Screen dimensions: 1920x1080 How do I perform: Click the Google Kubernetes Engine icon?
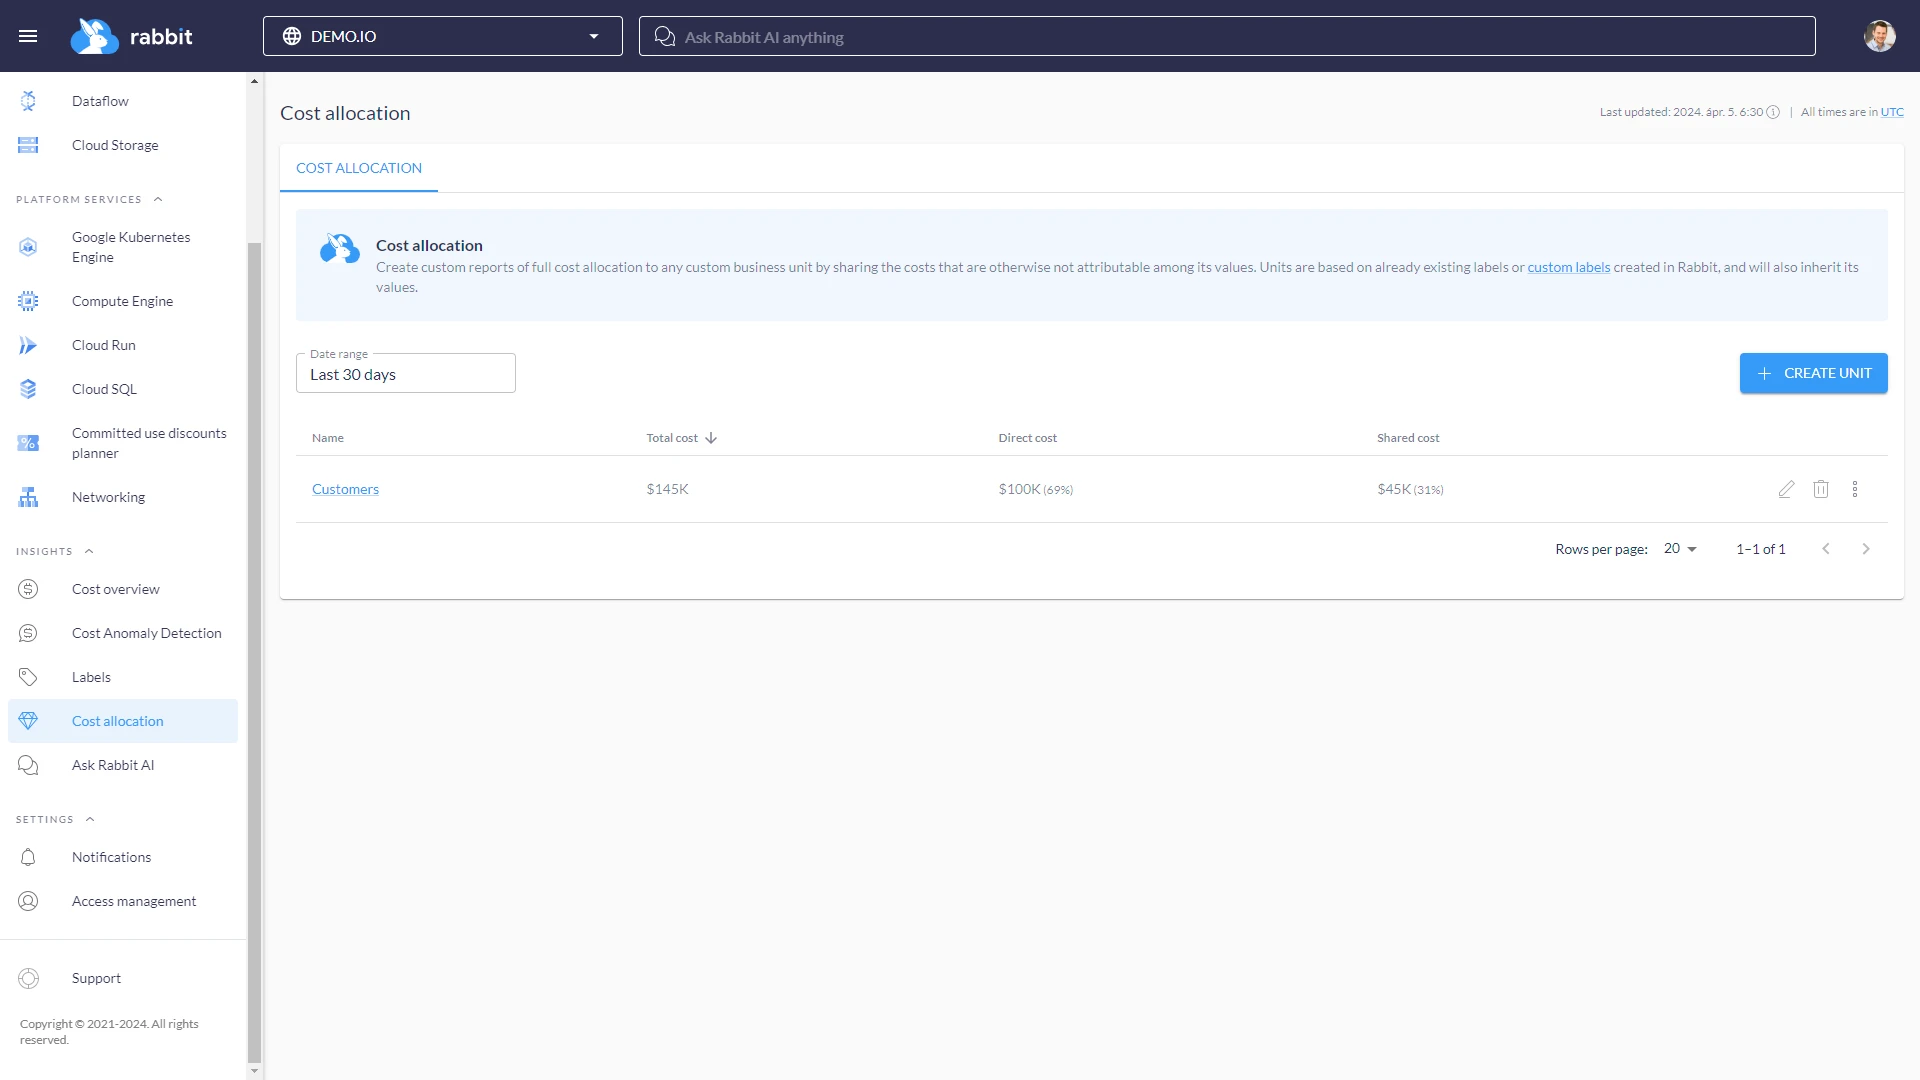[x=27, y=247]
